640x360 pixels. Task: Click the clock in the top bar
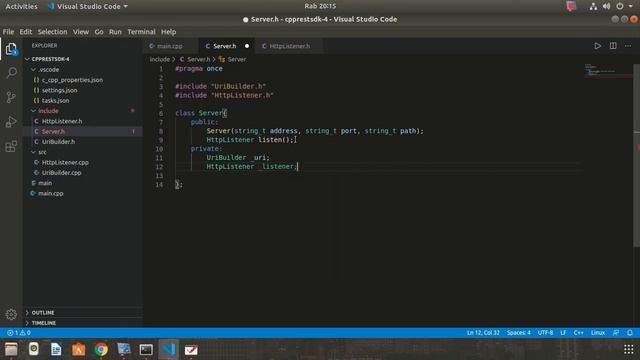(320, 6)
